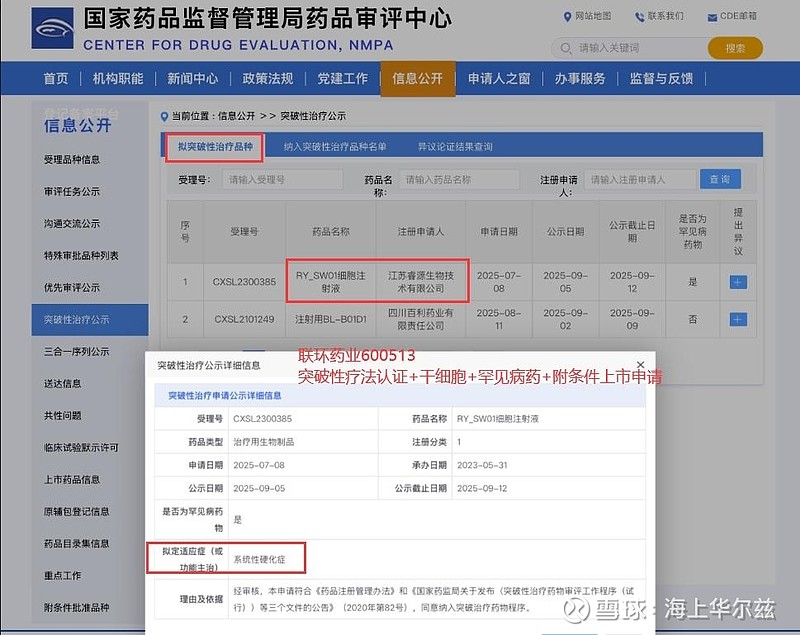Select the 拟突破性治疗品种 tab
This screenshot has width=800, height=635.
[215, 147]
